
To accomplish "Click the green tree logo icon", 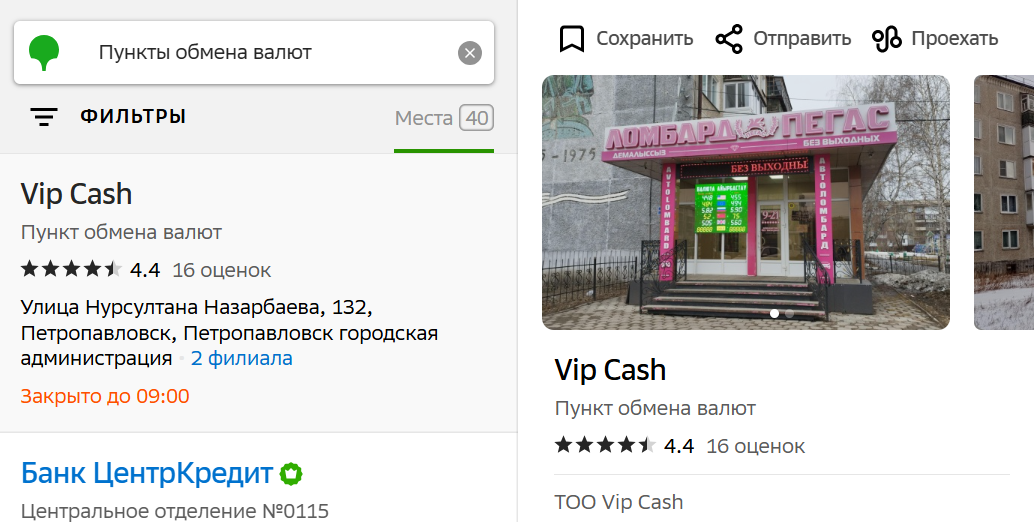I will [44, 53].
